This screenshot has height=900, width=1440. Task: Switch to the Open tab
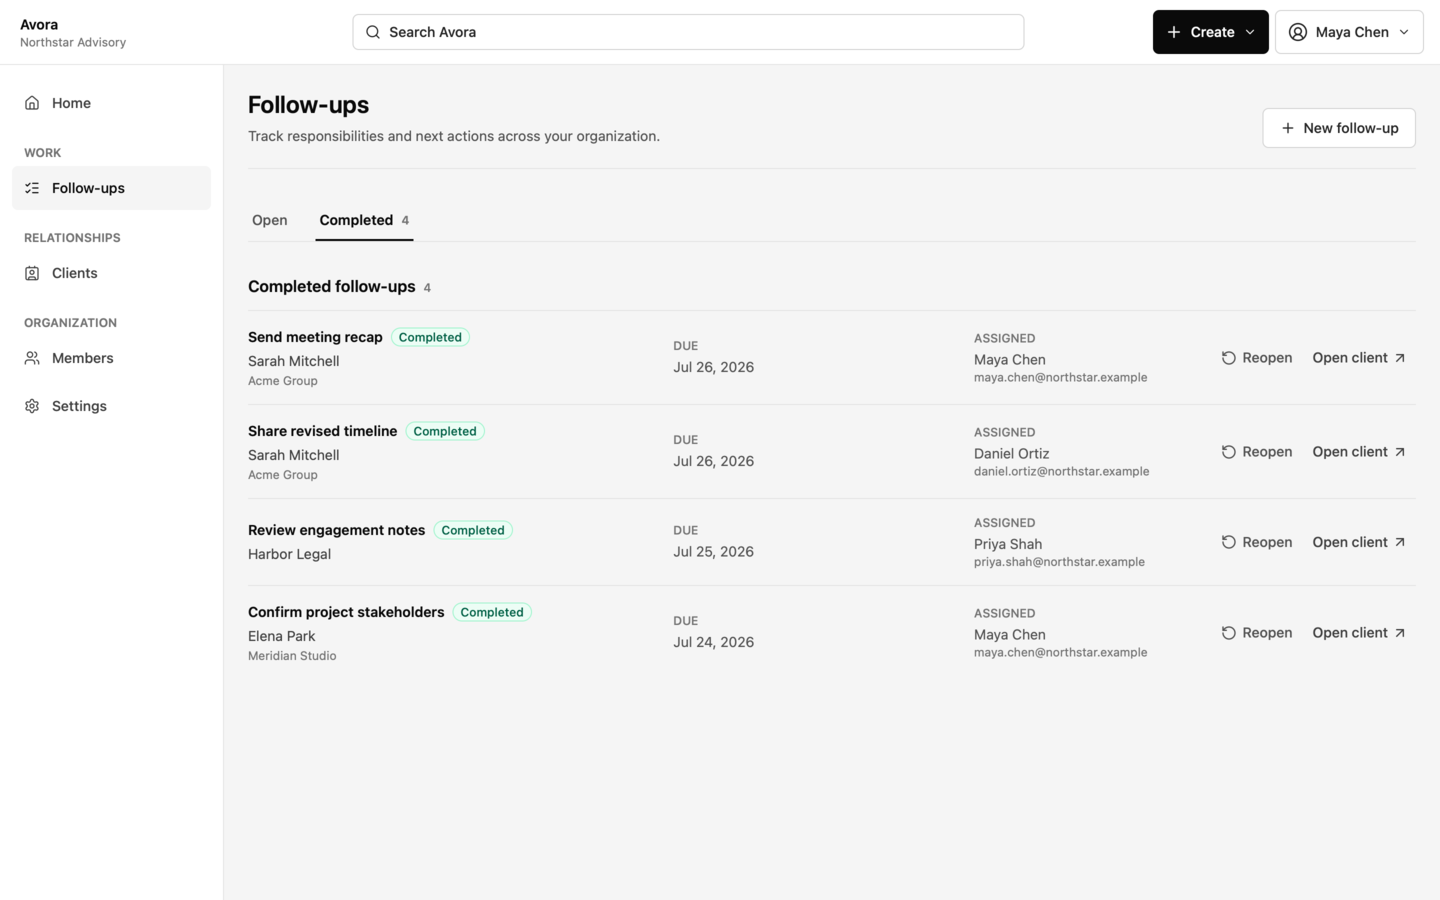click(270, 220)
